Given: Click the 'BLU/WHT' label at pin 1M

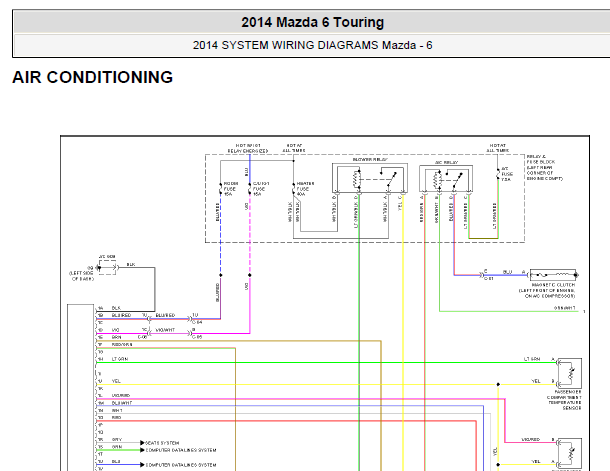Looking at the screenshot, I should click(x=122, y=403).
